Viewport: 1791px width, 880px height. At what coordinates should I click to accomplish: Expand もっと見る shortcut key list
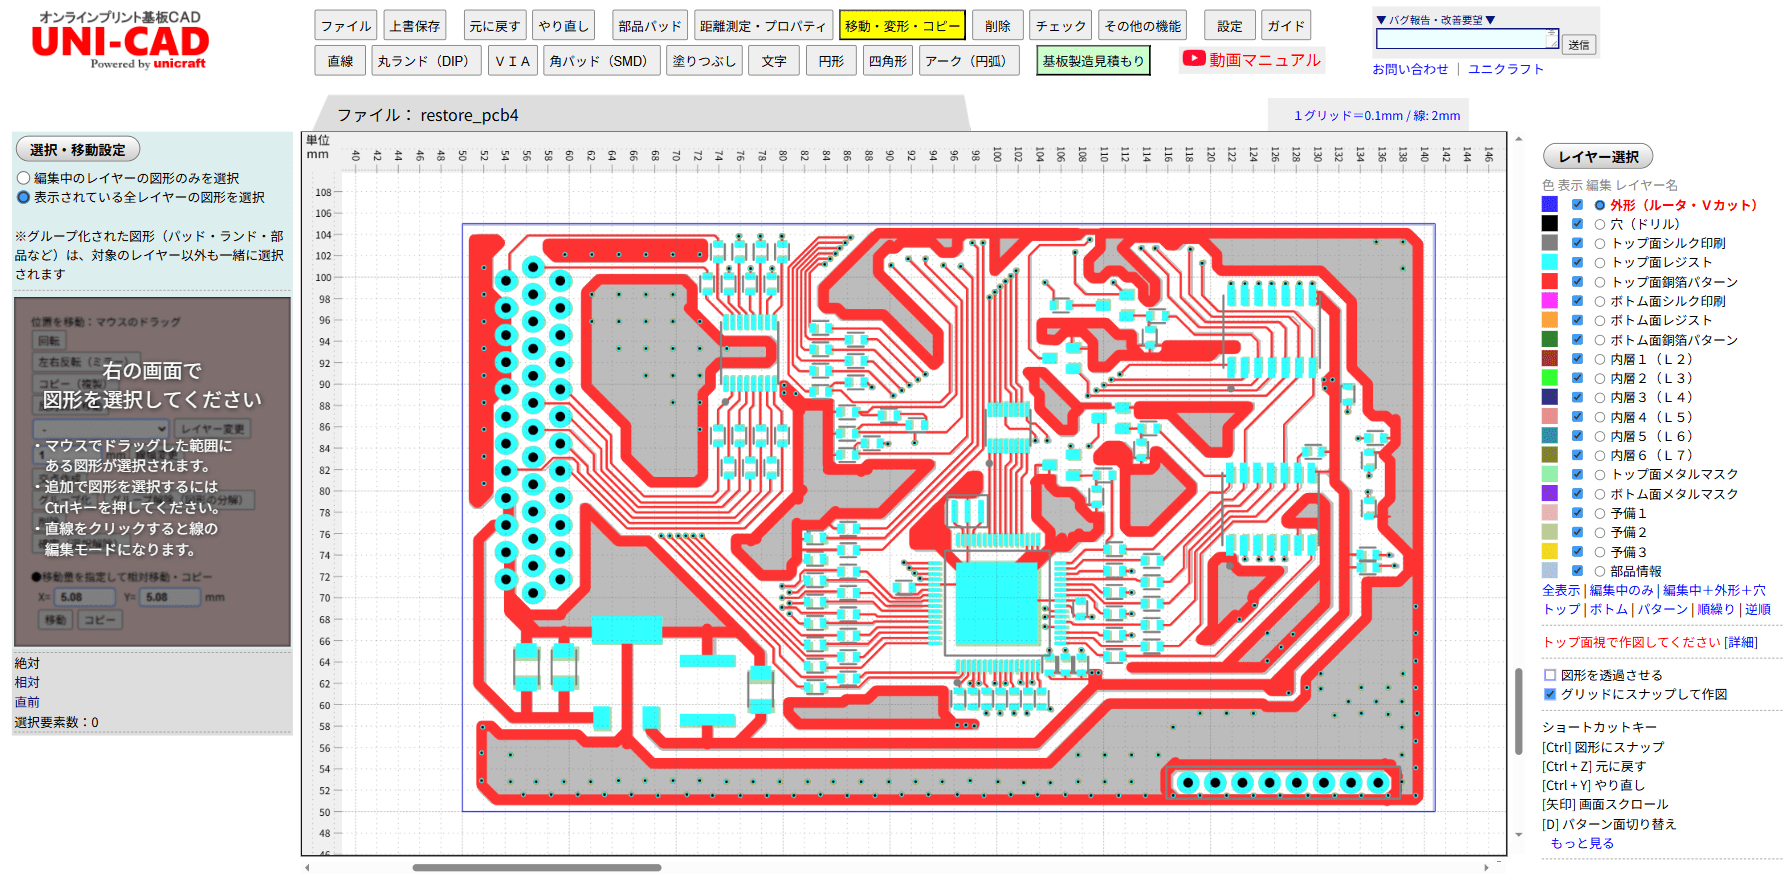click(1582, 843)
